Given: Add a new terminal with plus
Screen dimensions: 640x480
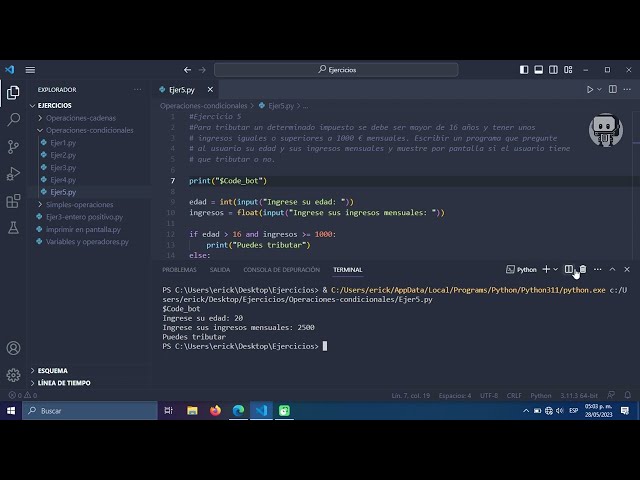Looking at the screenshot, I should 546,269.
